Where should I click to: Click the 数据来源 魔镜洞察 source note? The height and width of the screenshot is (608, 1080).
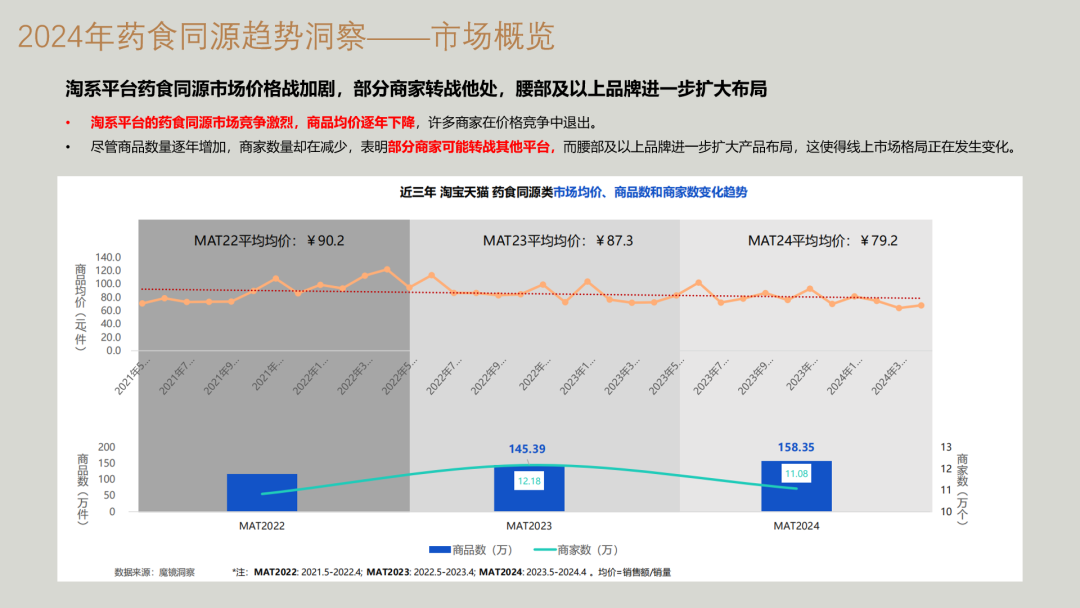click(x=154, y=572)
